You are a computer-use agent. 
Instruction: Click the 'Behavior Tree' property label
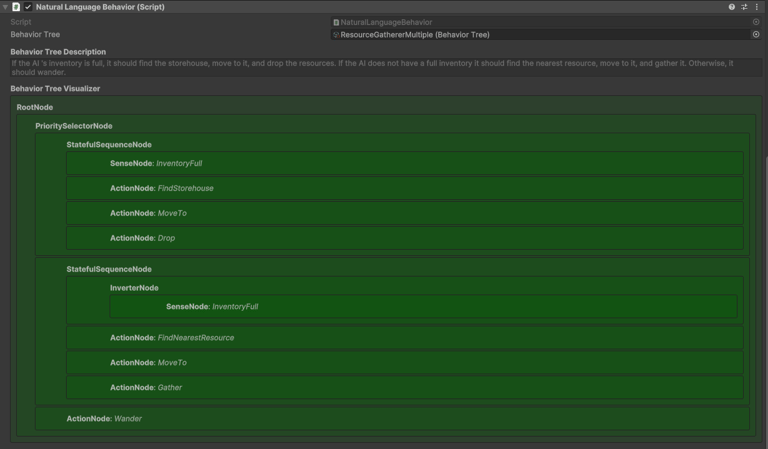pos(35,34)
